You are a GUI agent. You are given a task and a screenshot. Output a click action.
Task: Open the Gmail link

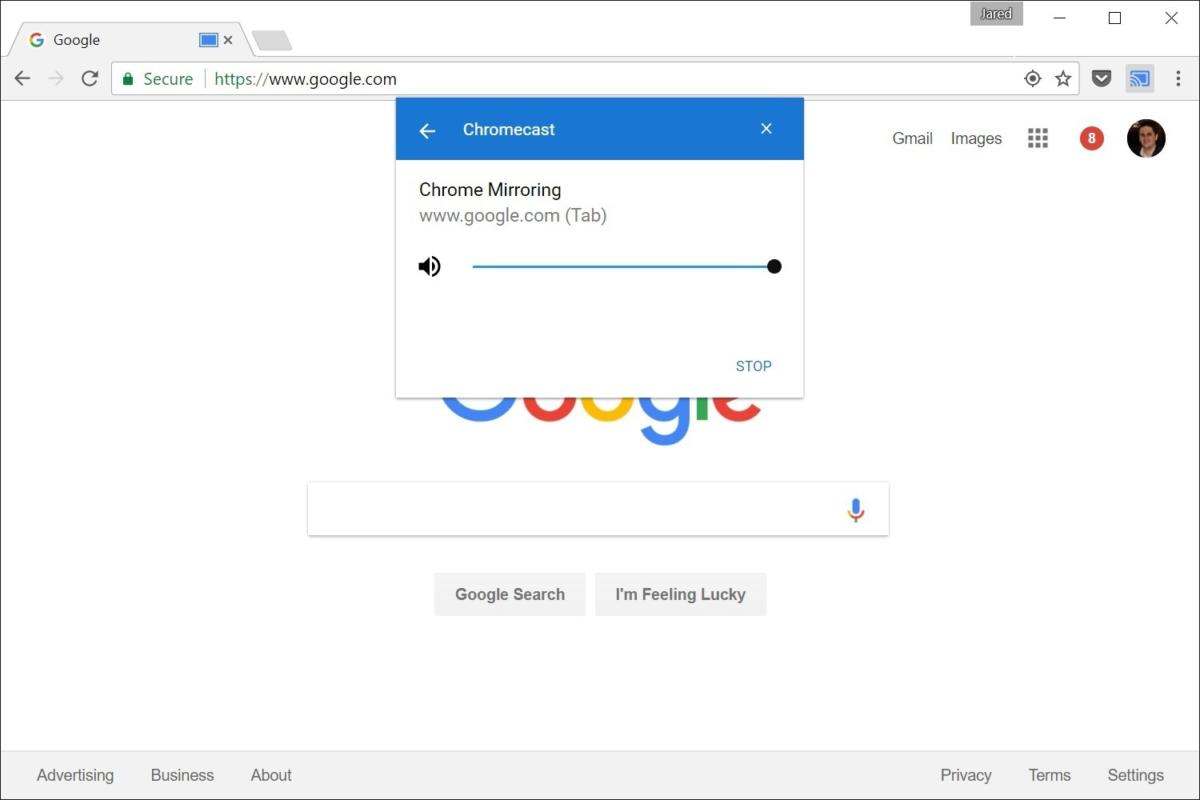pyautogui.click(x=912, y=138)
